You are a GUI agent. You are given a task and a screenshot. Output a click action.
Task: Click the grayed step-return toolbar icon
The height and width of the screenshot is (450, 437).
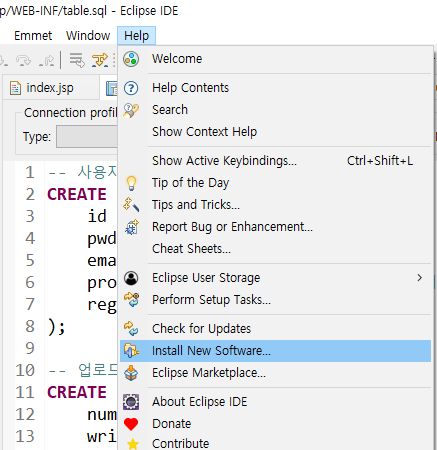pyautogui.click(x=46, y=60)
